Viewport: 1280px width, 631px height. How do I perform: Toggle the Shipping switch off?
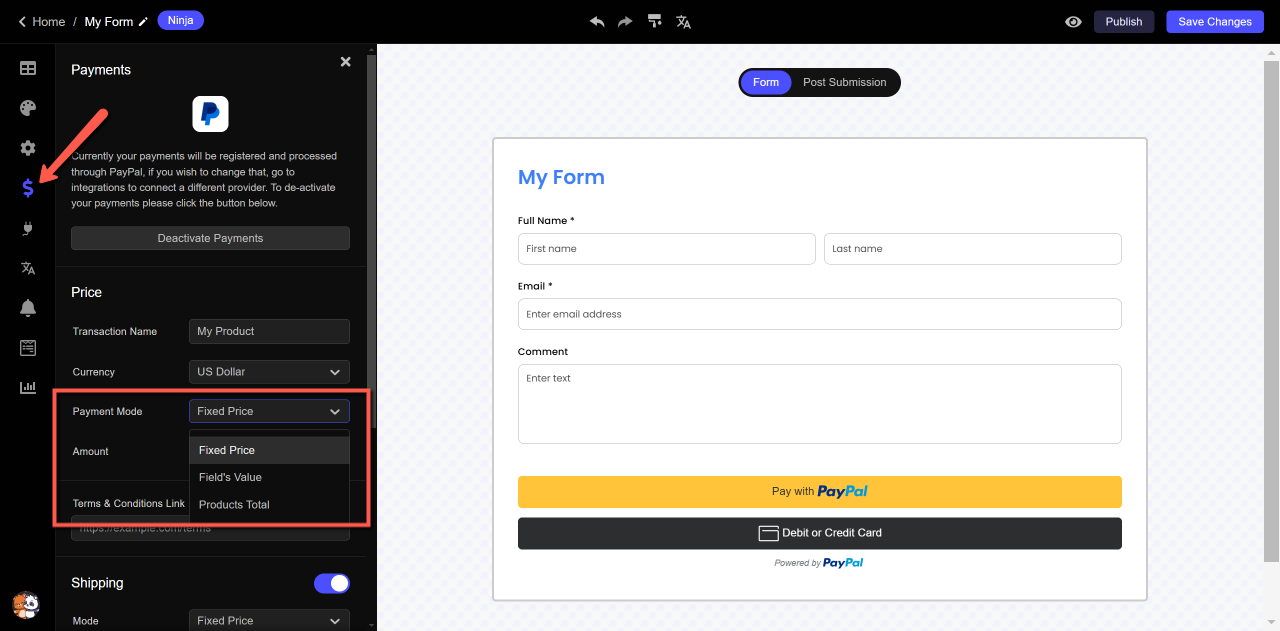pos(332,583)
